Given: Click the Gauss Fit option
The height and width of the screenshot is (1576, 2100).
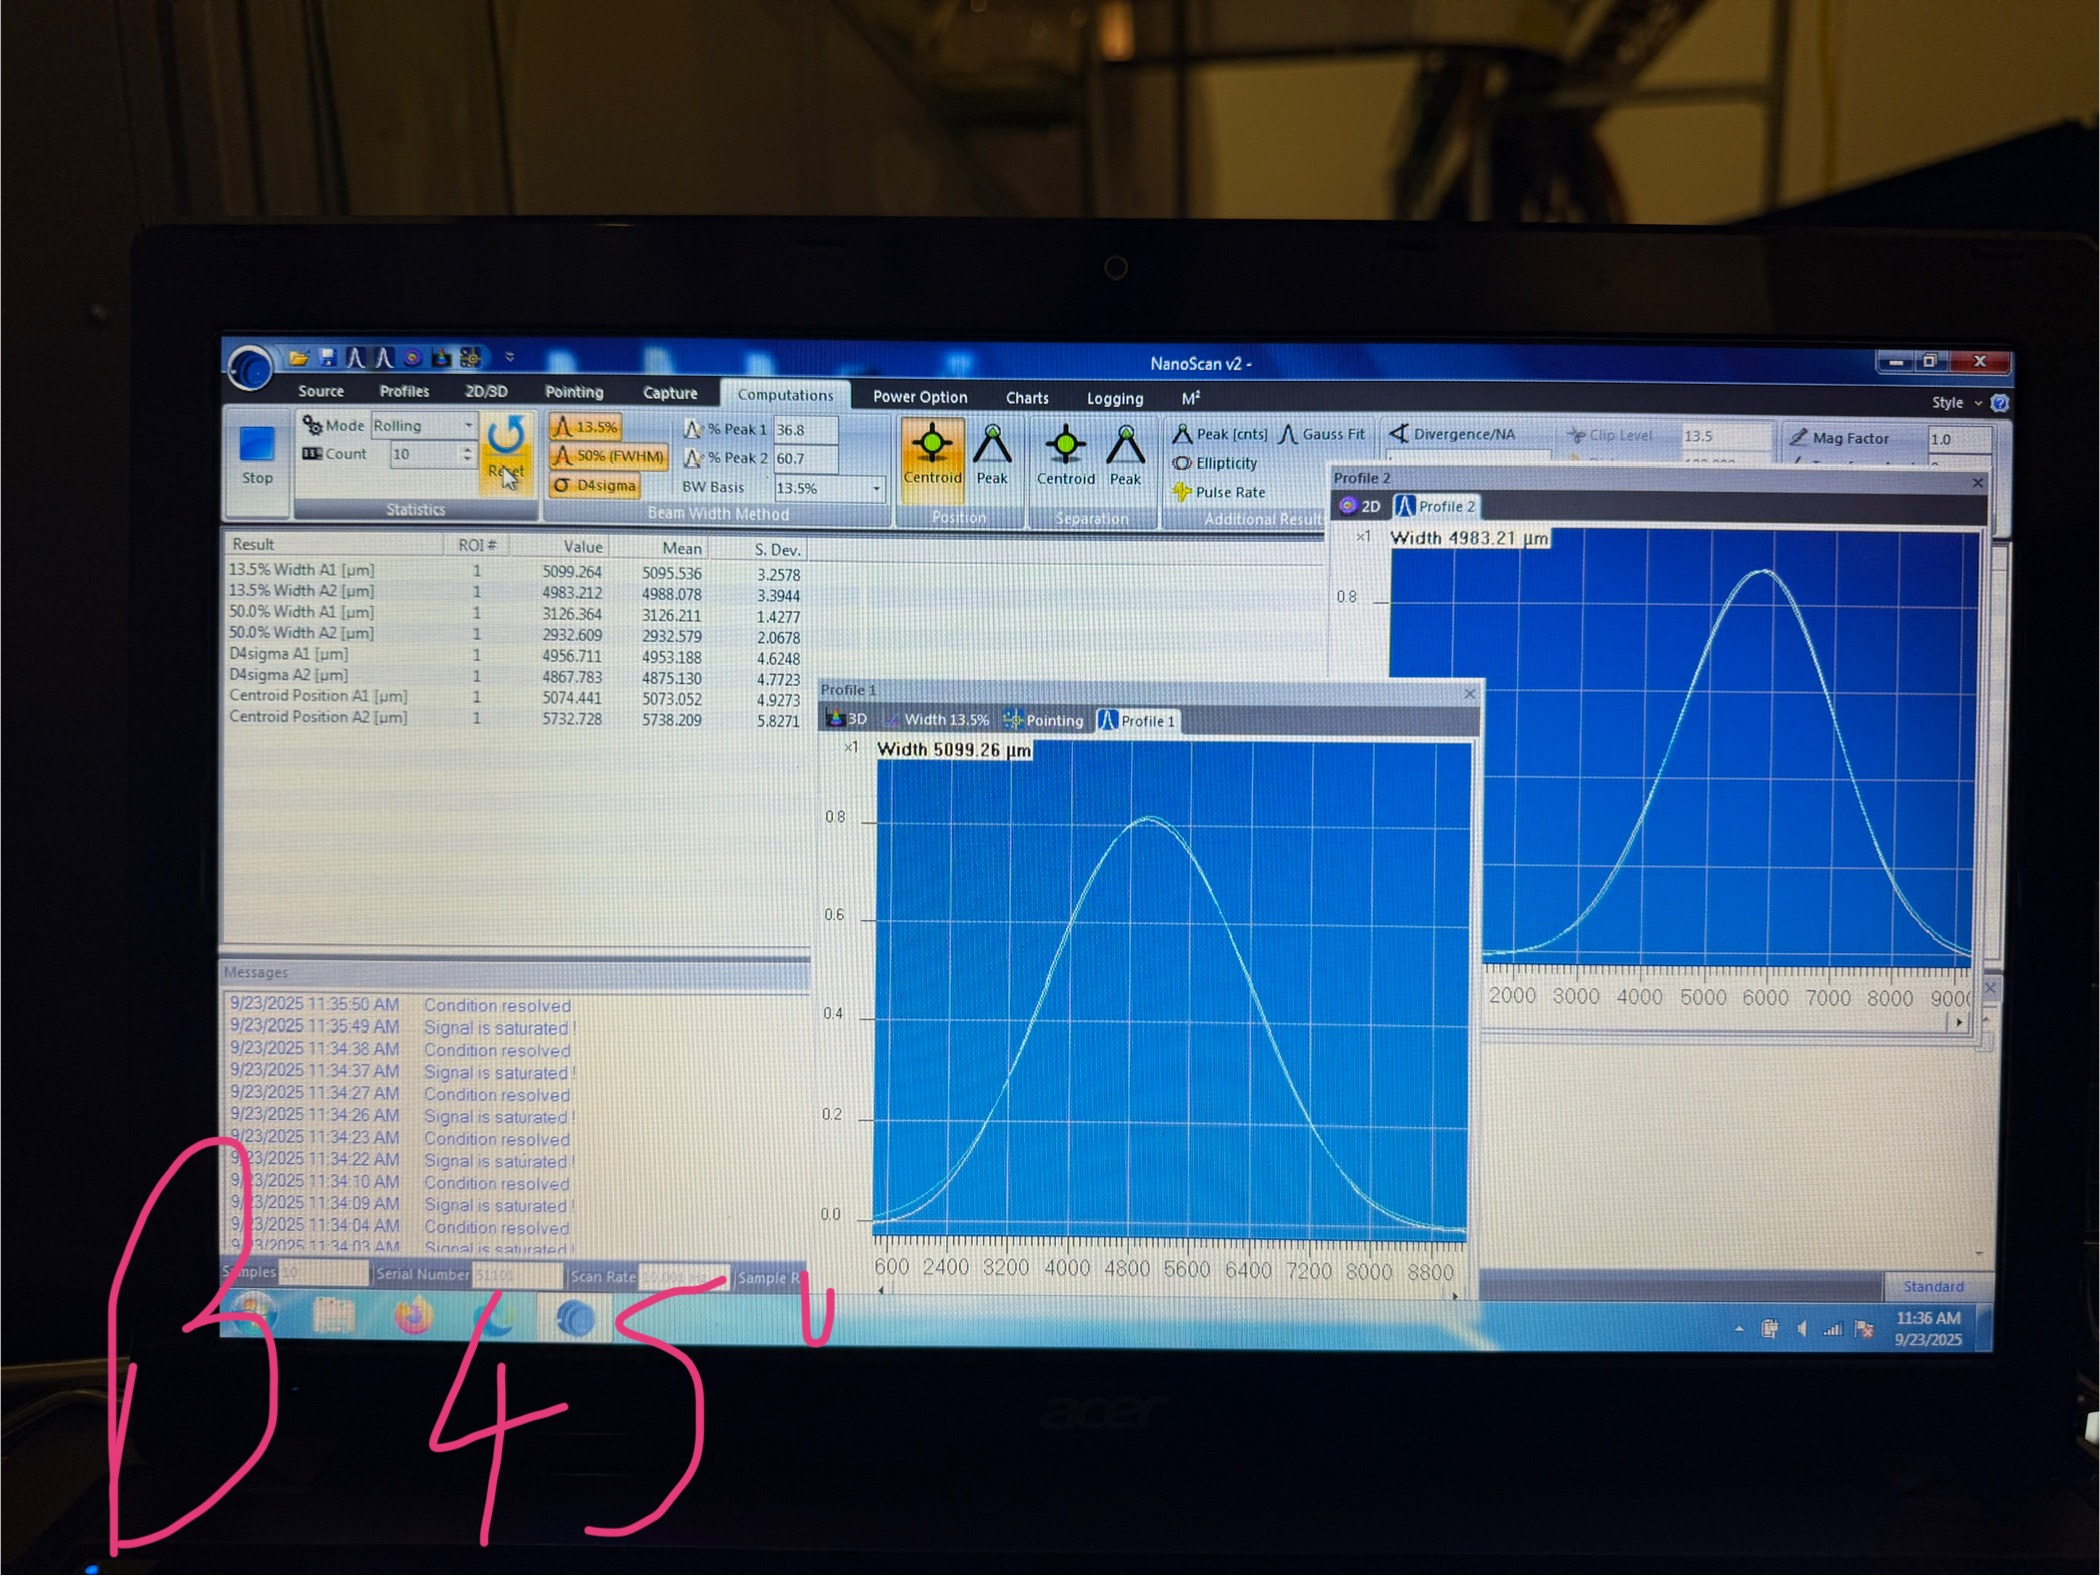Looking at the screenshot, I should pos(1322,434).
